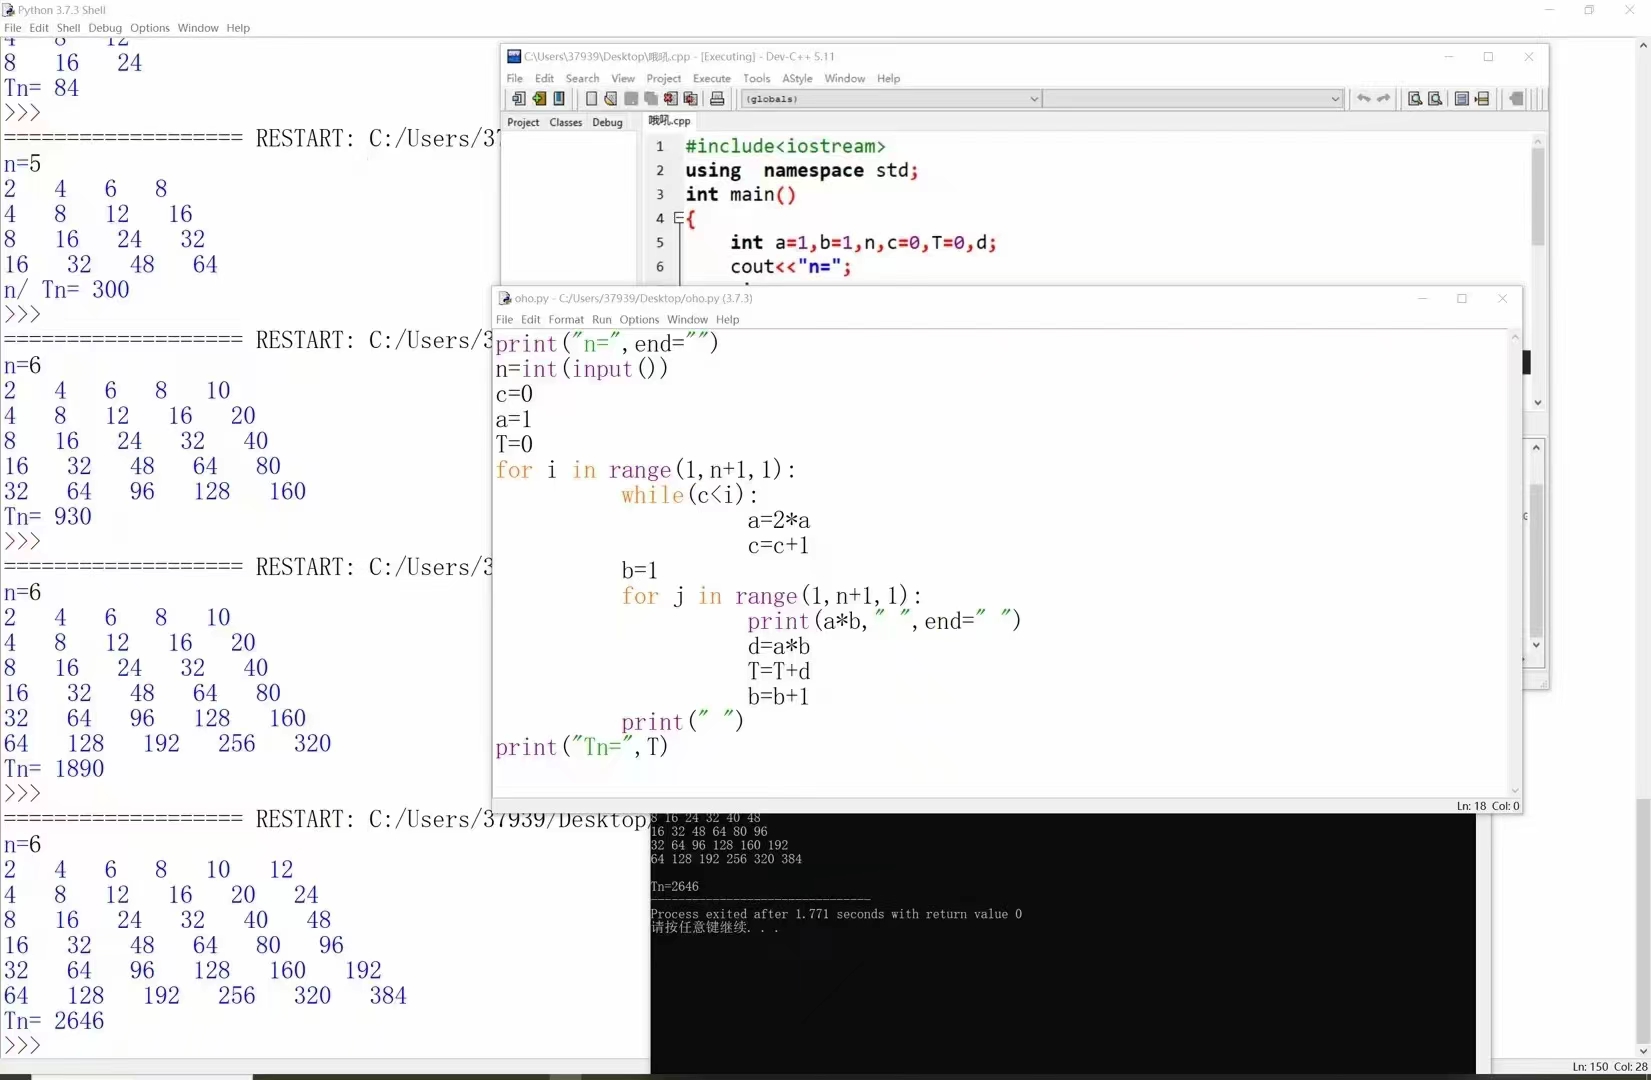This screenshot has height=1080, width=1651.
Task: Click the 'while(c<i):' line in oho.py
Action: pos(689,495)
